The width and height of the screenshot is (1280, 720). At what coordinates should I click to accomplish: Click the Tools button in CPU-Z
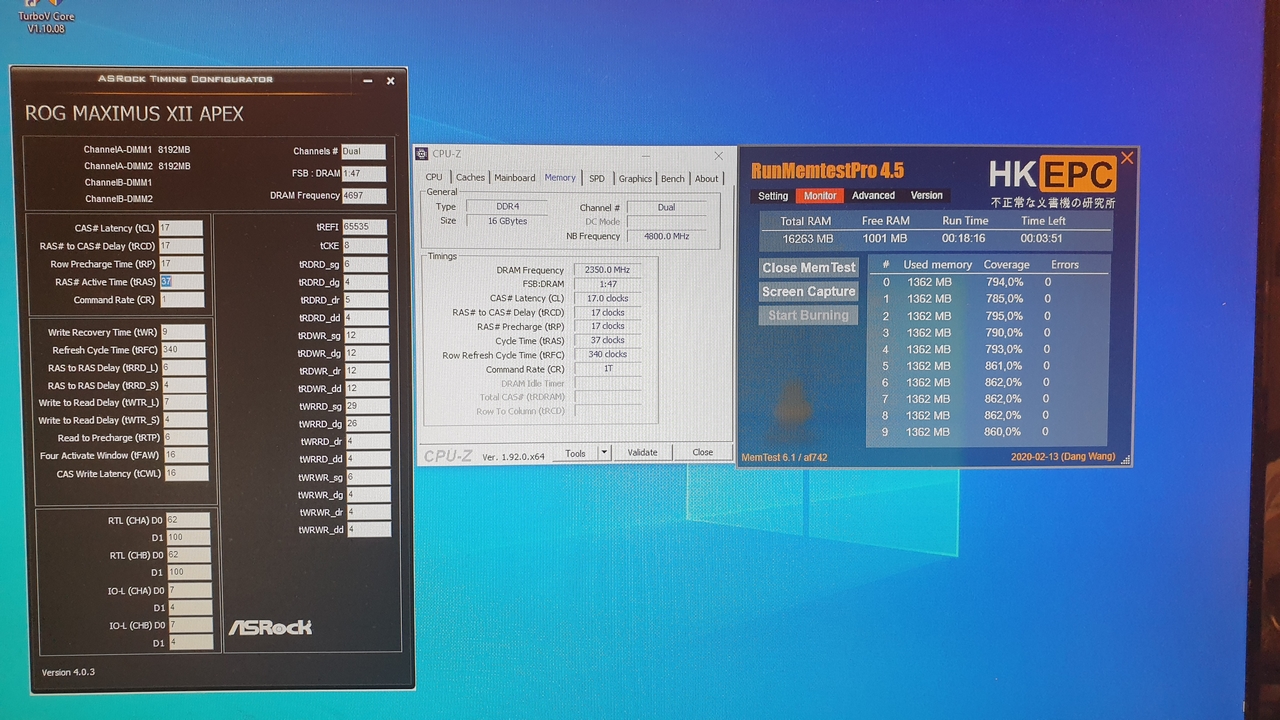tap(575, 453)
